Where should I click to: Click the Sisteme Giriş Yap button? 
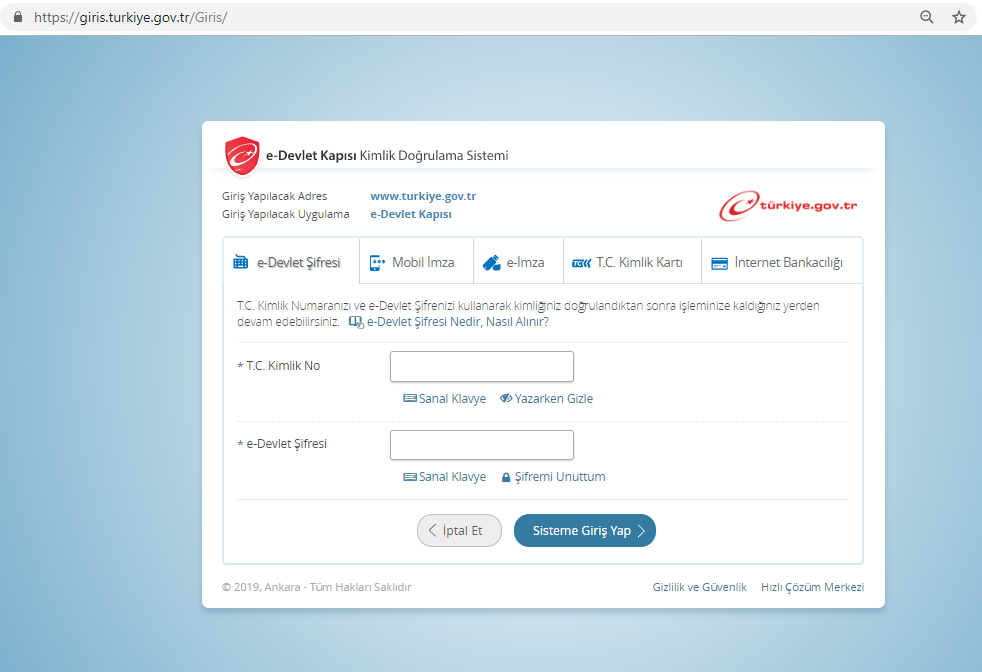point(585,530)
